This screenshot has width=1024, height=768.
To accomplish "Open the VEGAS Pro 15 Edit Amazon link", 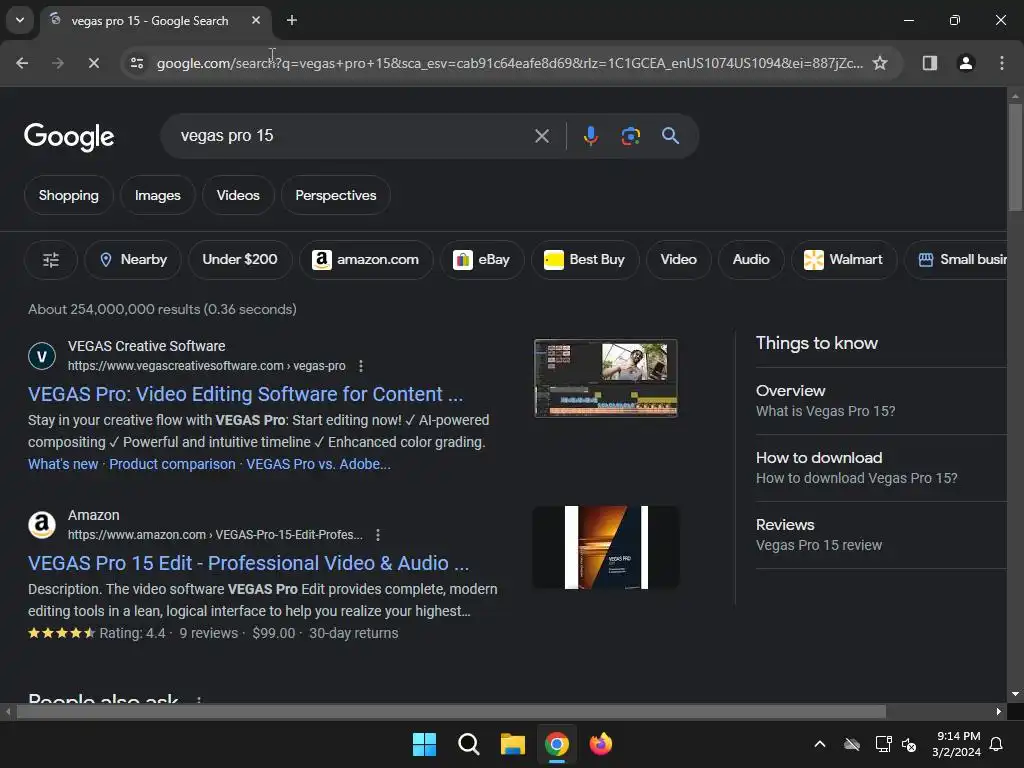I will pos(248,564).
